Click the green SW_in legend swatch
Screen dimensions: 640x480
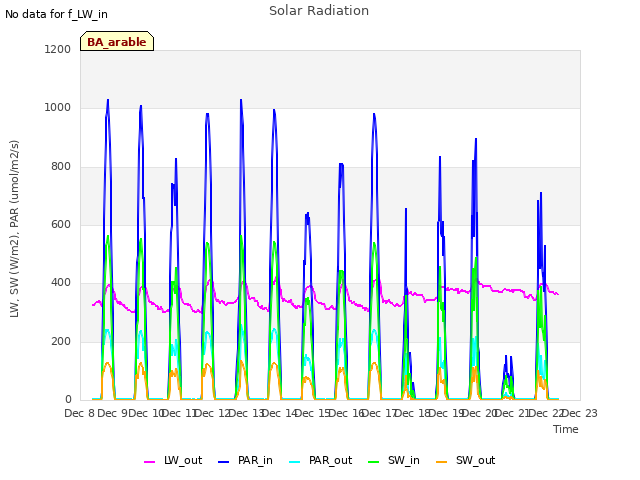(373, 462)
